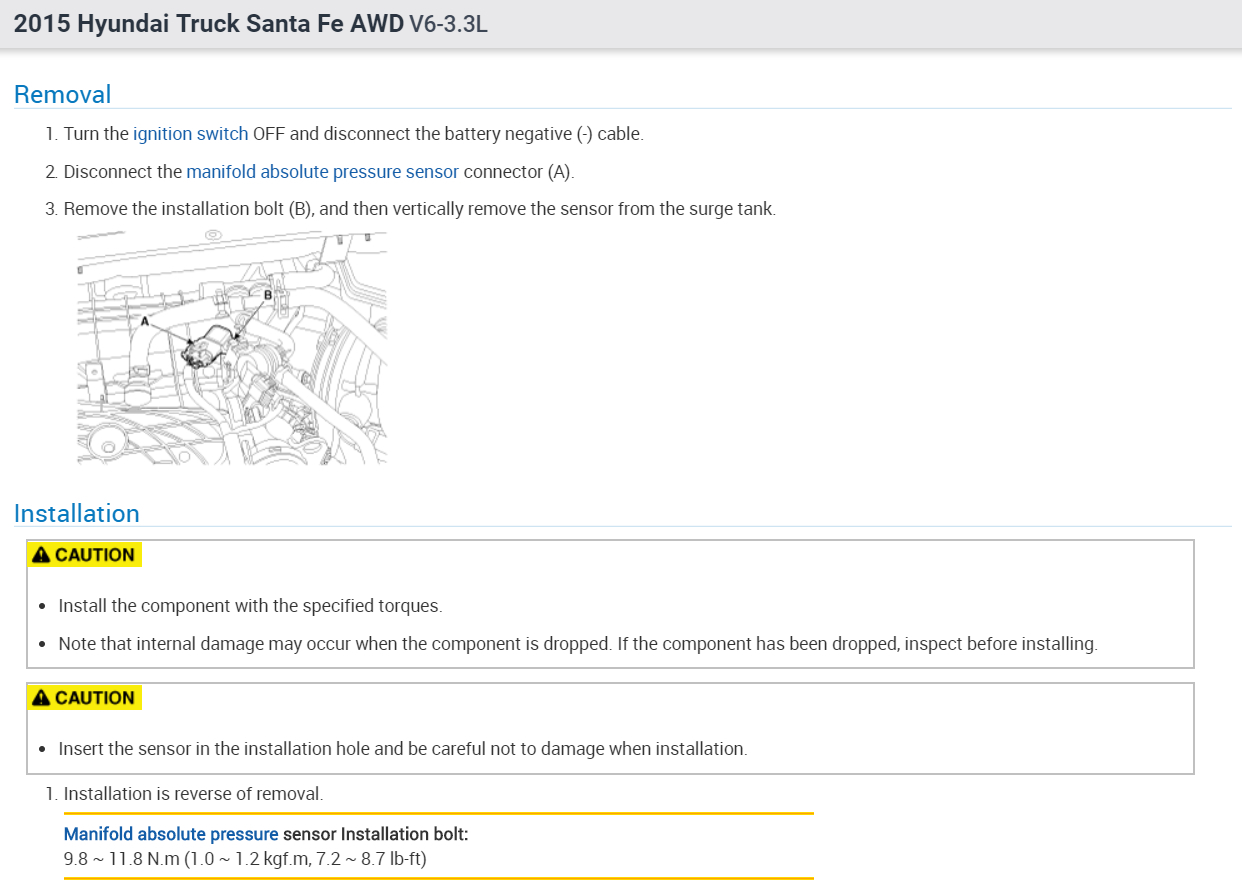
Task: Click the 2015 Hyundai Truck Santa Fe AWD title
Action: 208,24
